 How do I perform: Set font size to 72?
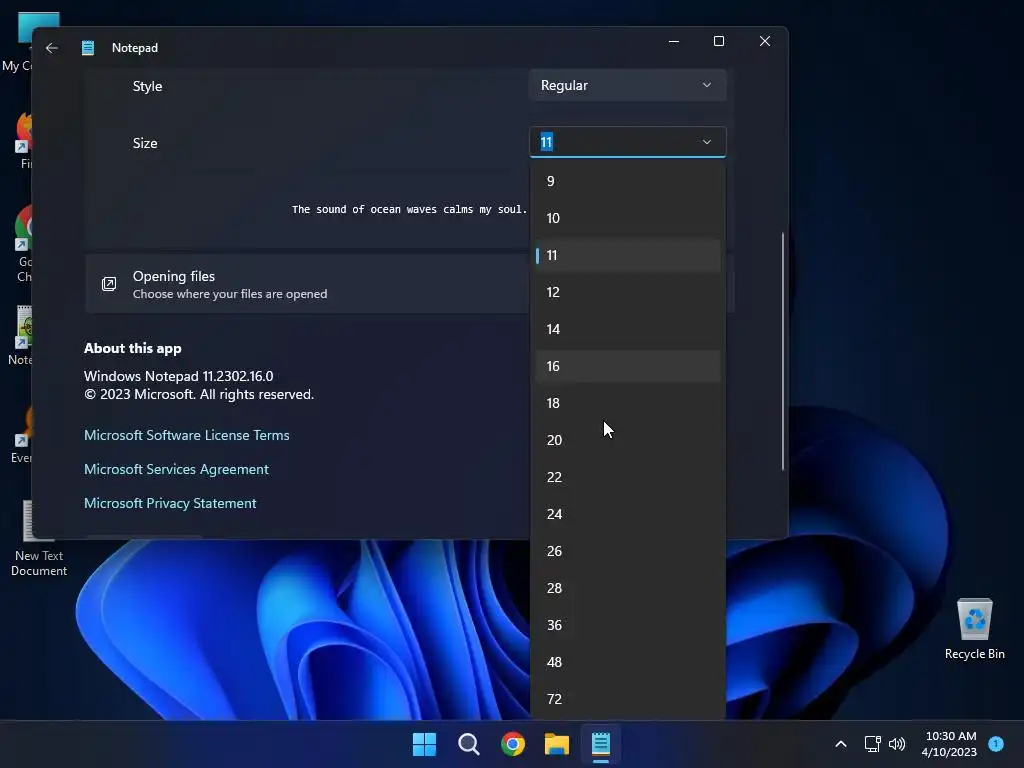628,699
